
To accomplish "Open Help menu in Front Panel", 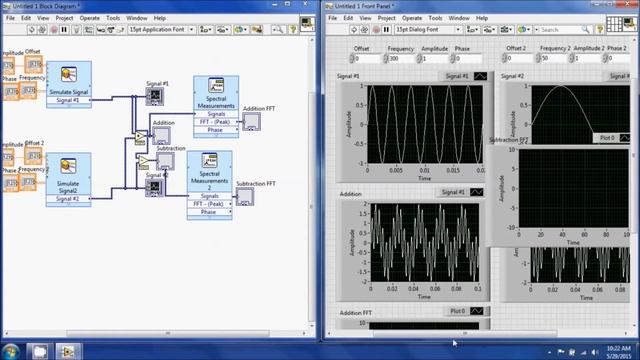I will click(482, 18).
